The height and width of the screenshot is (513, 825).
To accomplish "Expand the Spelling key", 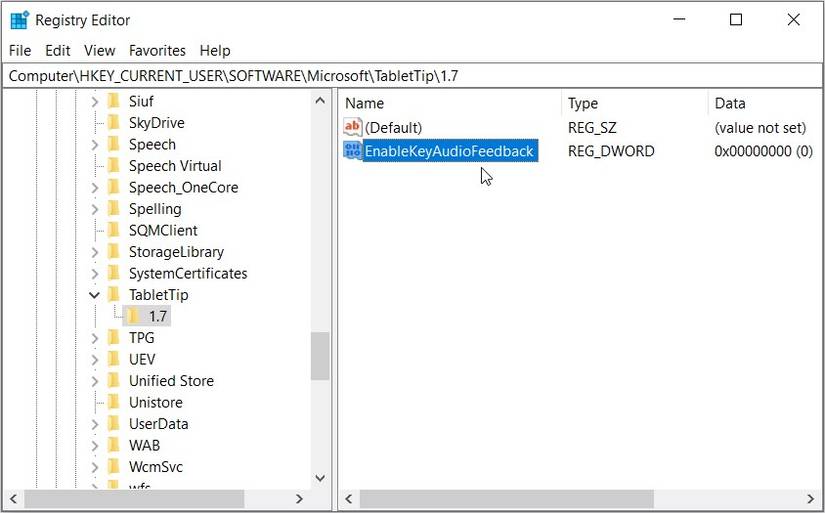I will (x=95, y=209).
